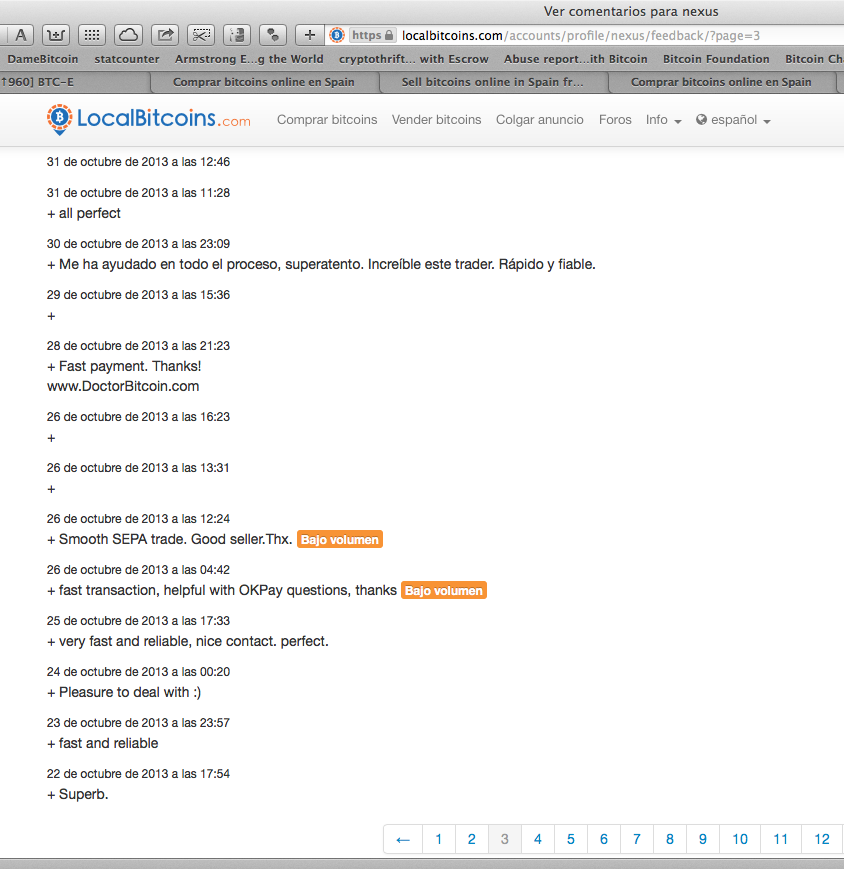Click Bajo volumen badge on SEPA trade comment
This screenshot has height=869, width=844.
[340, 539]
